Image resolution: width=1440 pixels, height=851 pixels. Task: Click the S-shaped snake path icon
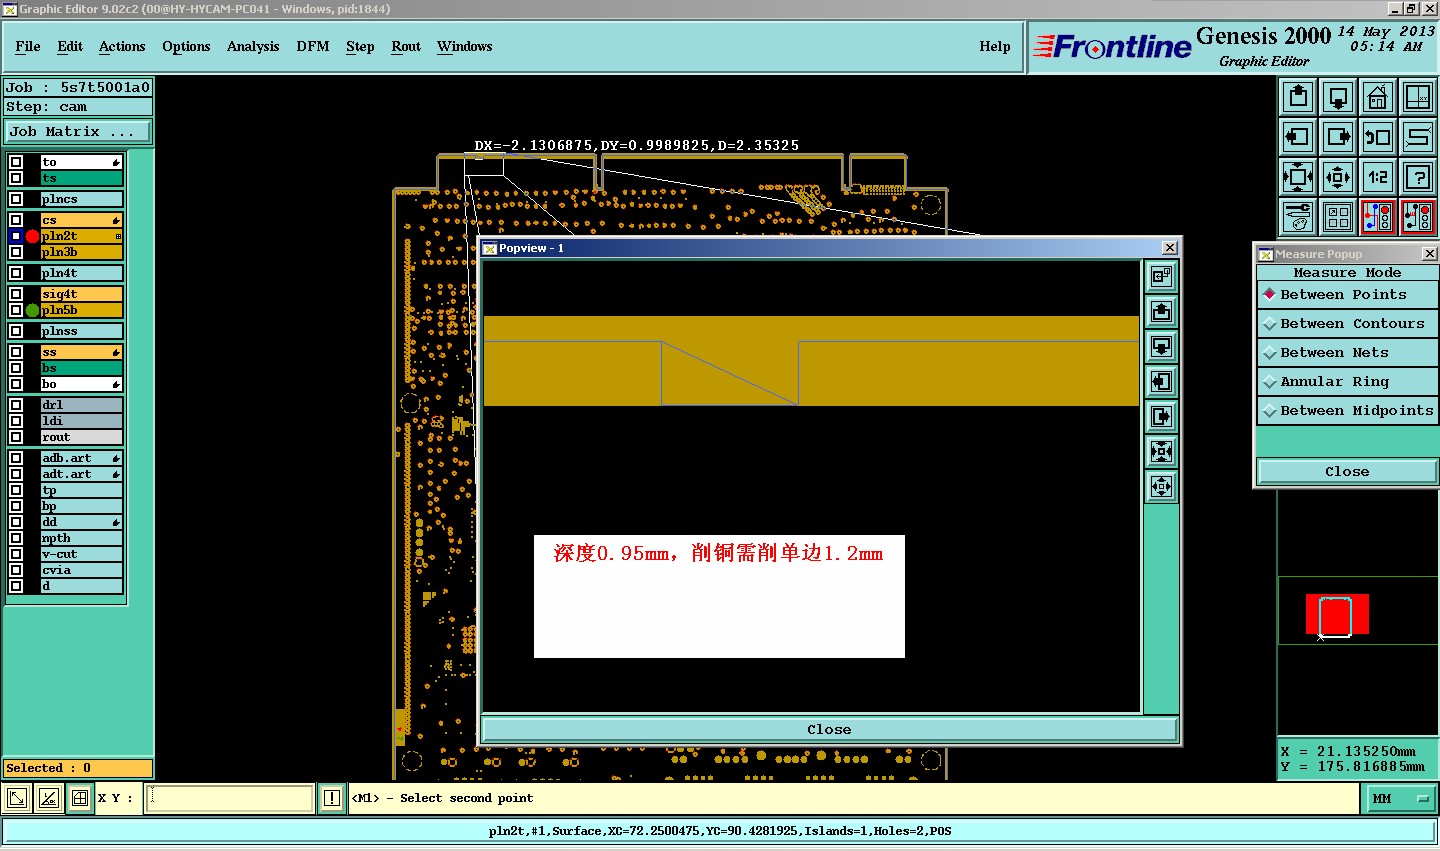tap(1418, 137)
